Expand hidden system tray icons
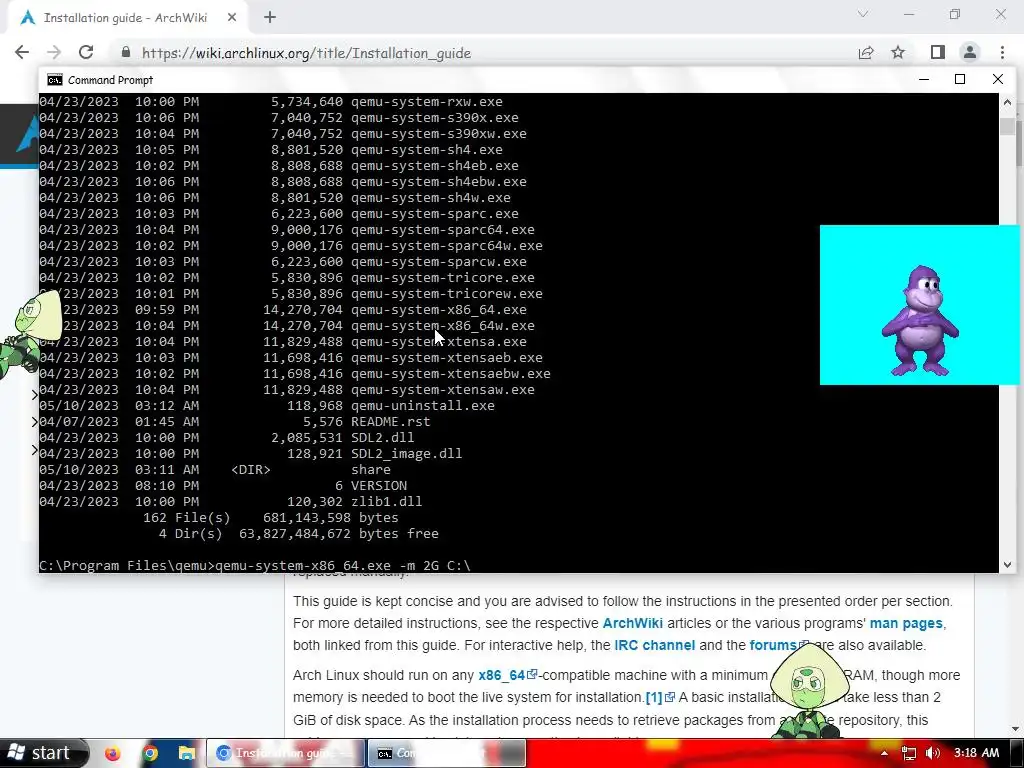 (x=884, y=753)
